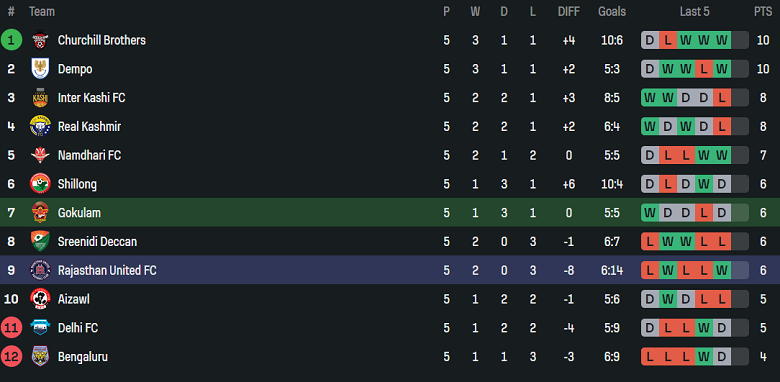Screen dimensions: 780x382
Task: Click the Aizawl team badge
Action: pyautogui.click(x=40, y=299)
